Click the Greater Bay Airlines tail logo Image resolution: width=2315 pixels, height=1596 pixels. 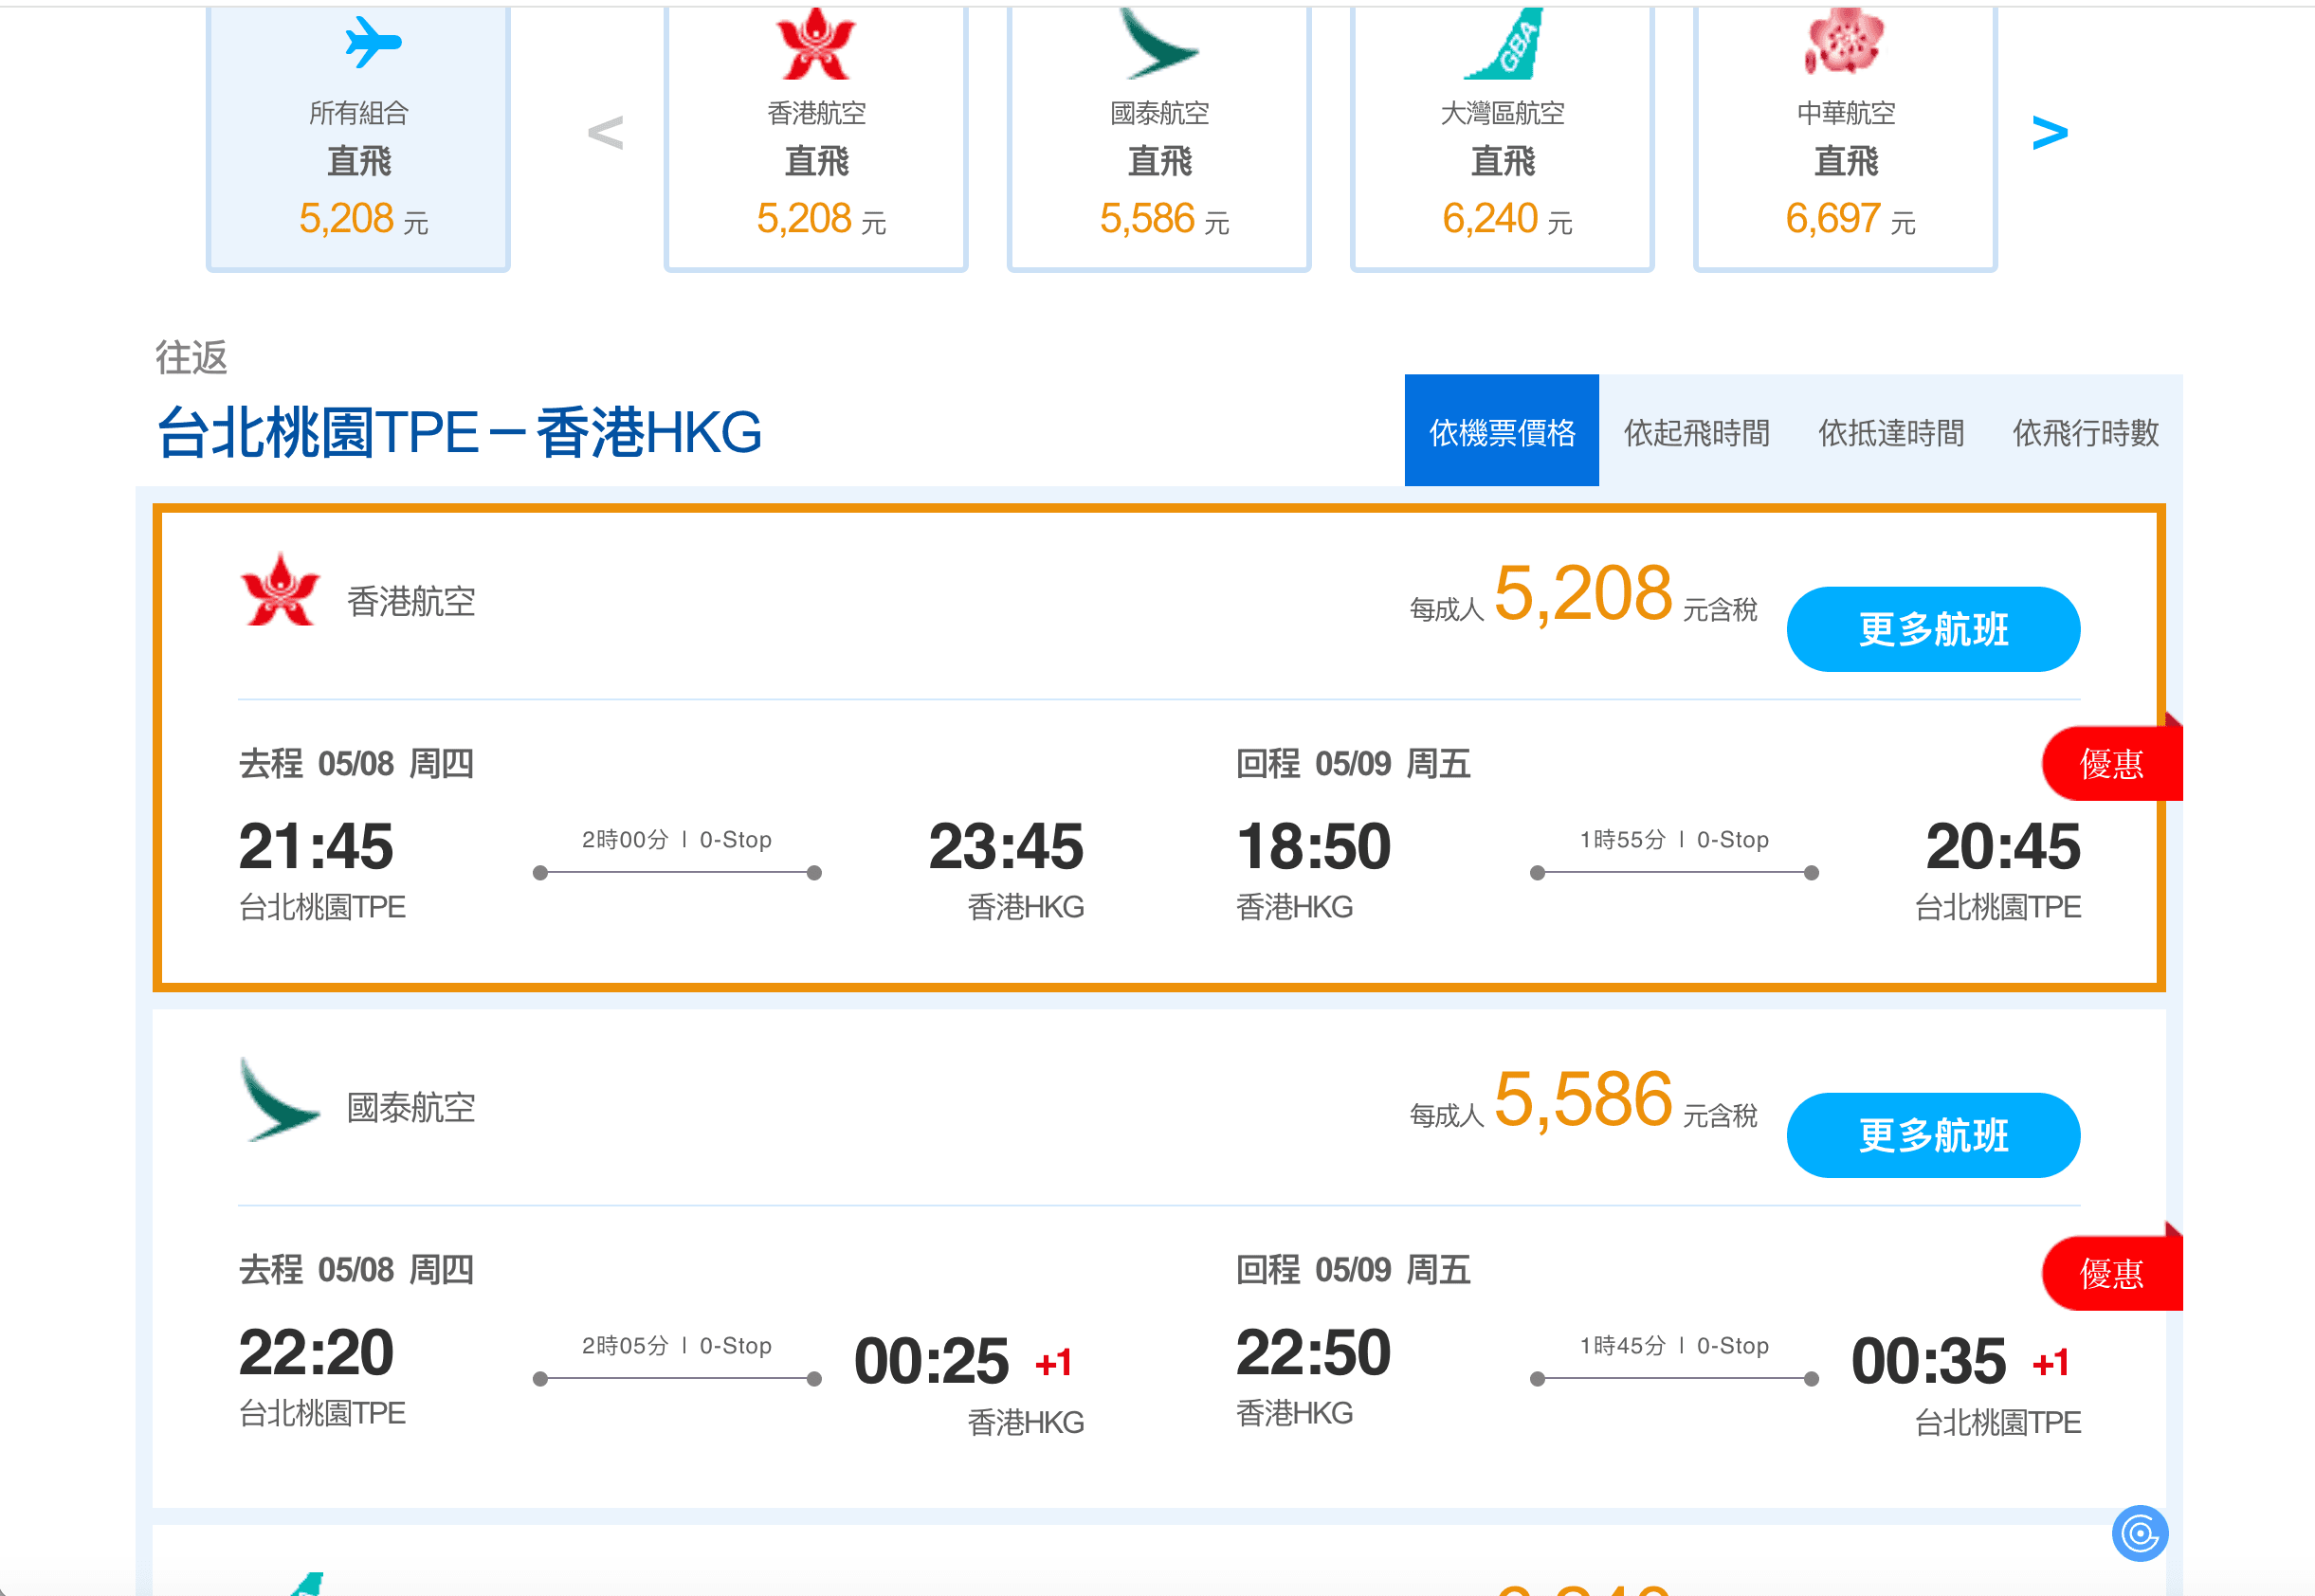pyautogui.click(x=1503, y=44)
